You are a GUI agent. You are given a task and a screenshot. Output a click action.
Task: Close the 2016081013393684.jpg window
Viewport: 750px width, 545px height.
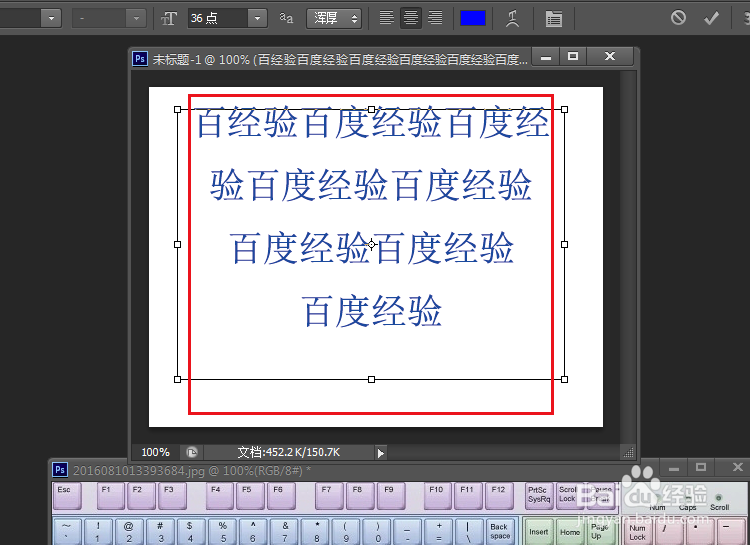(737, 467)
